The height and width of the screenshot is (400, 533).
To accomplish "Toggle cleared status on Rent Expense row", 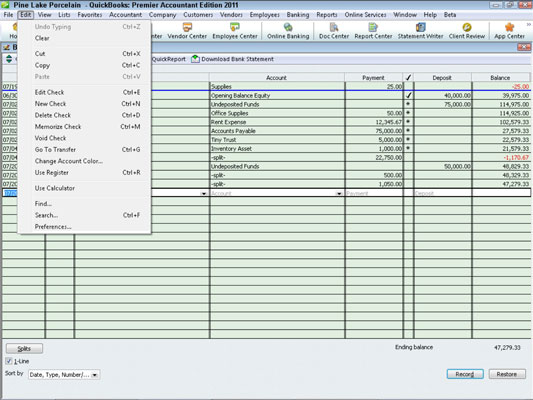I will click(409, 122).
